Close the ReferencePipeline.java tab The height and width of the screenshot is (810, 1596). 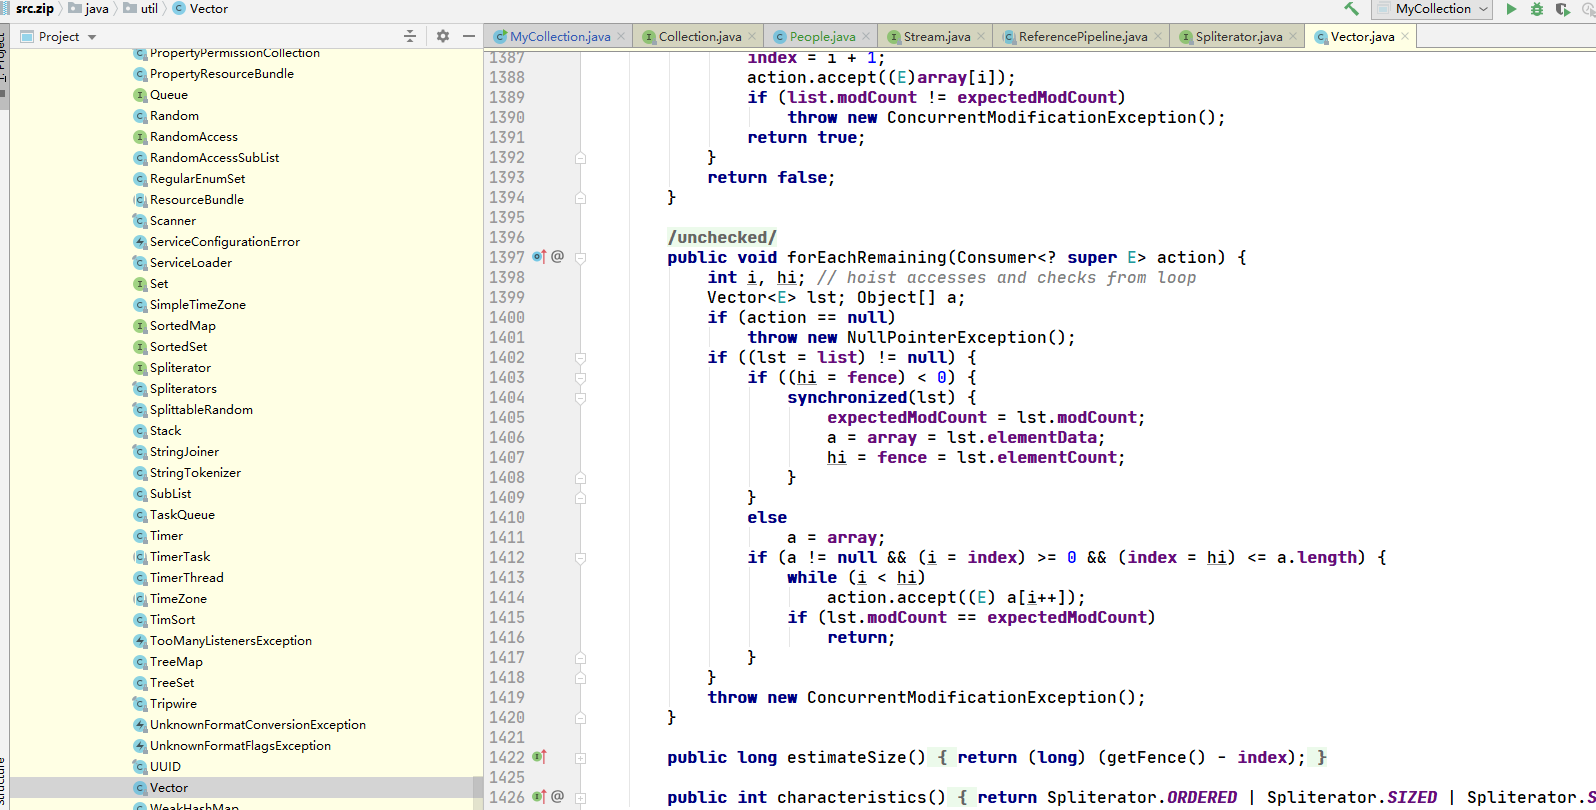point(1158,37)
